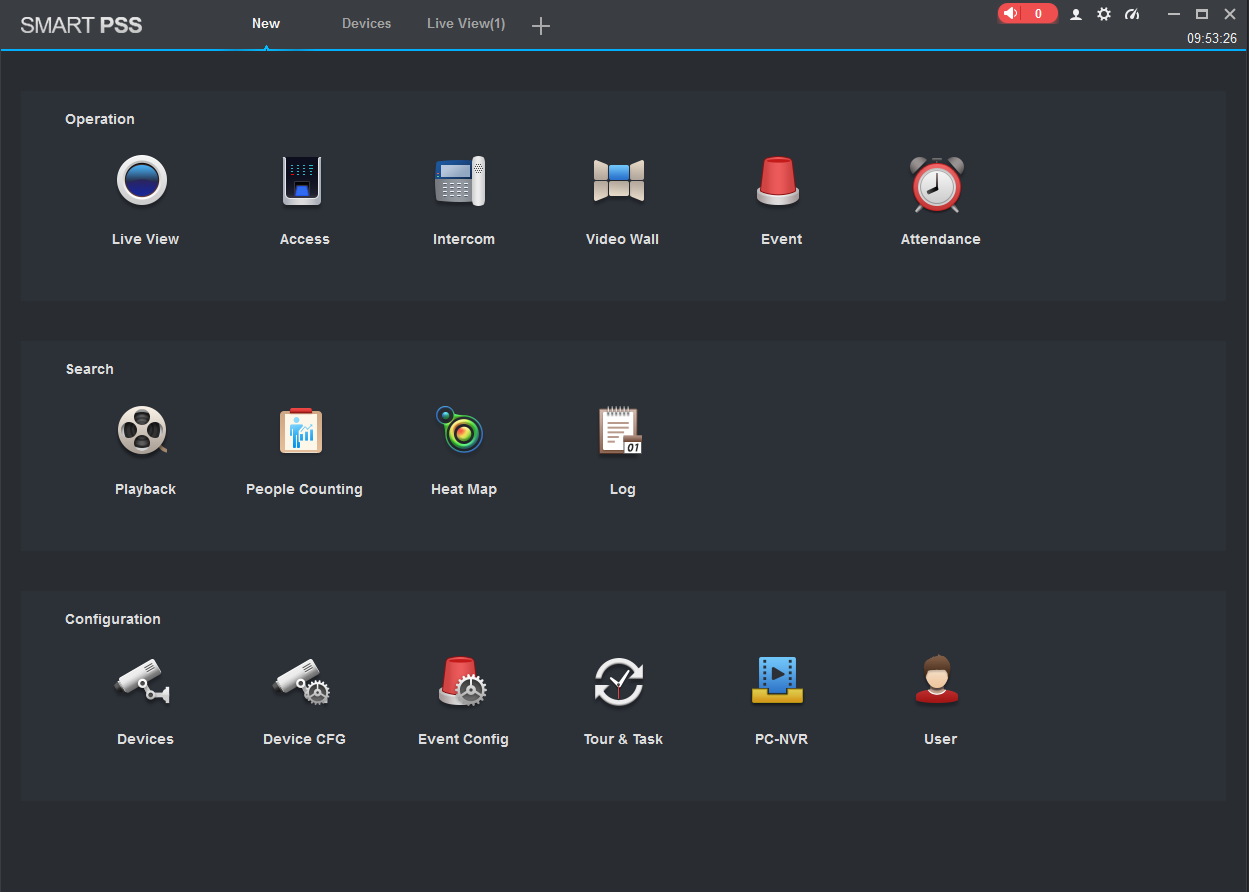Switch to the New tab
The height and width of the screenshot is (892, 1249).
tap(266, 23)
